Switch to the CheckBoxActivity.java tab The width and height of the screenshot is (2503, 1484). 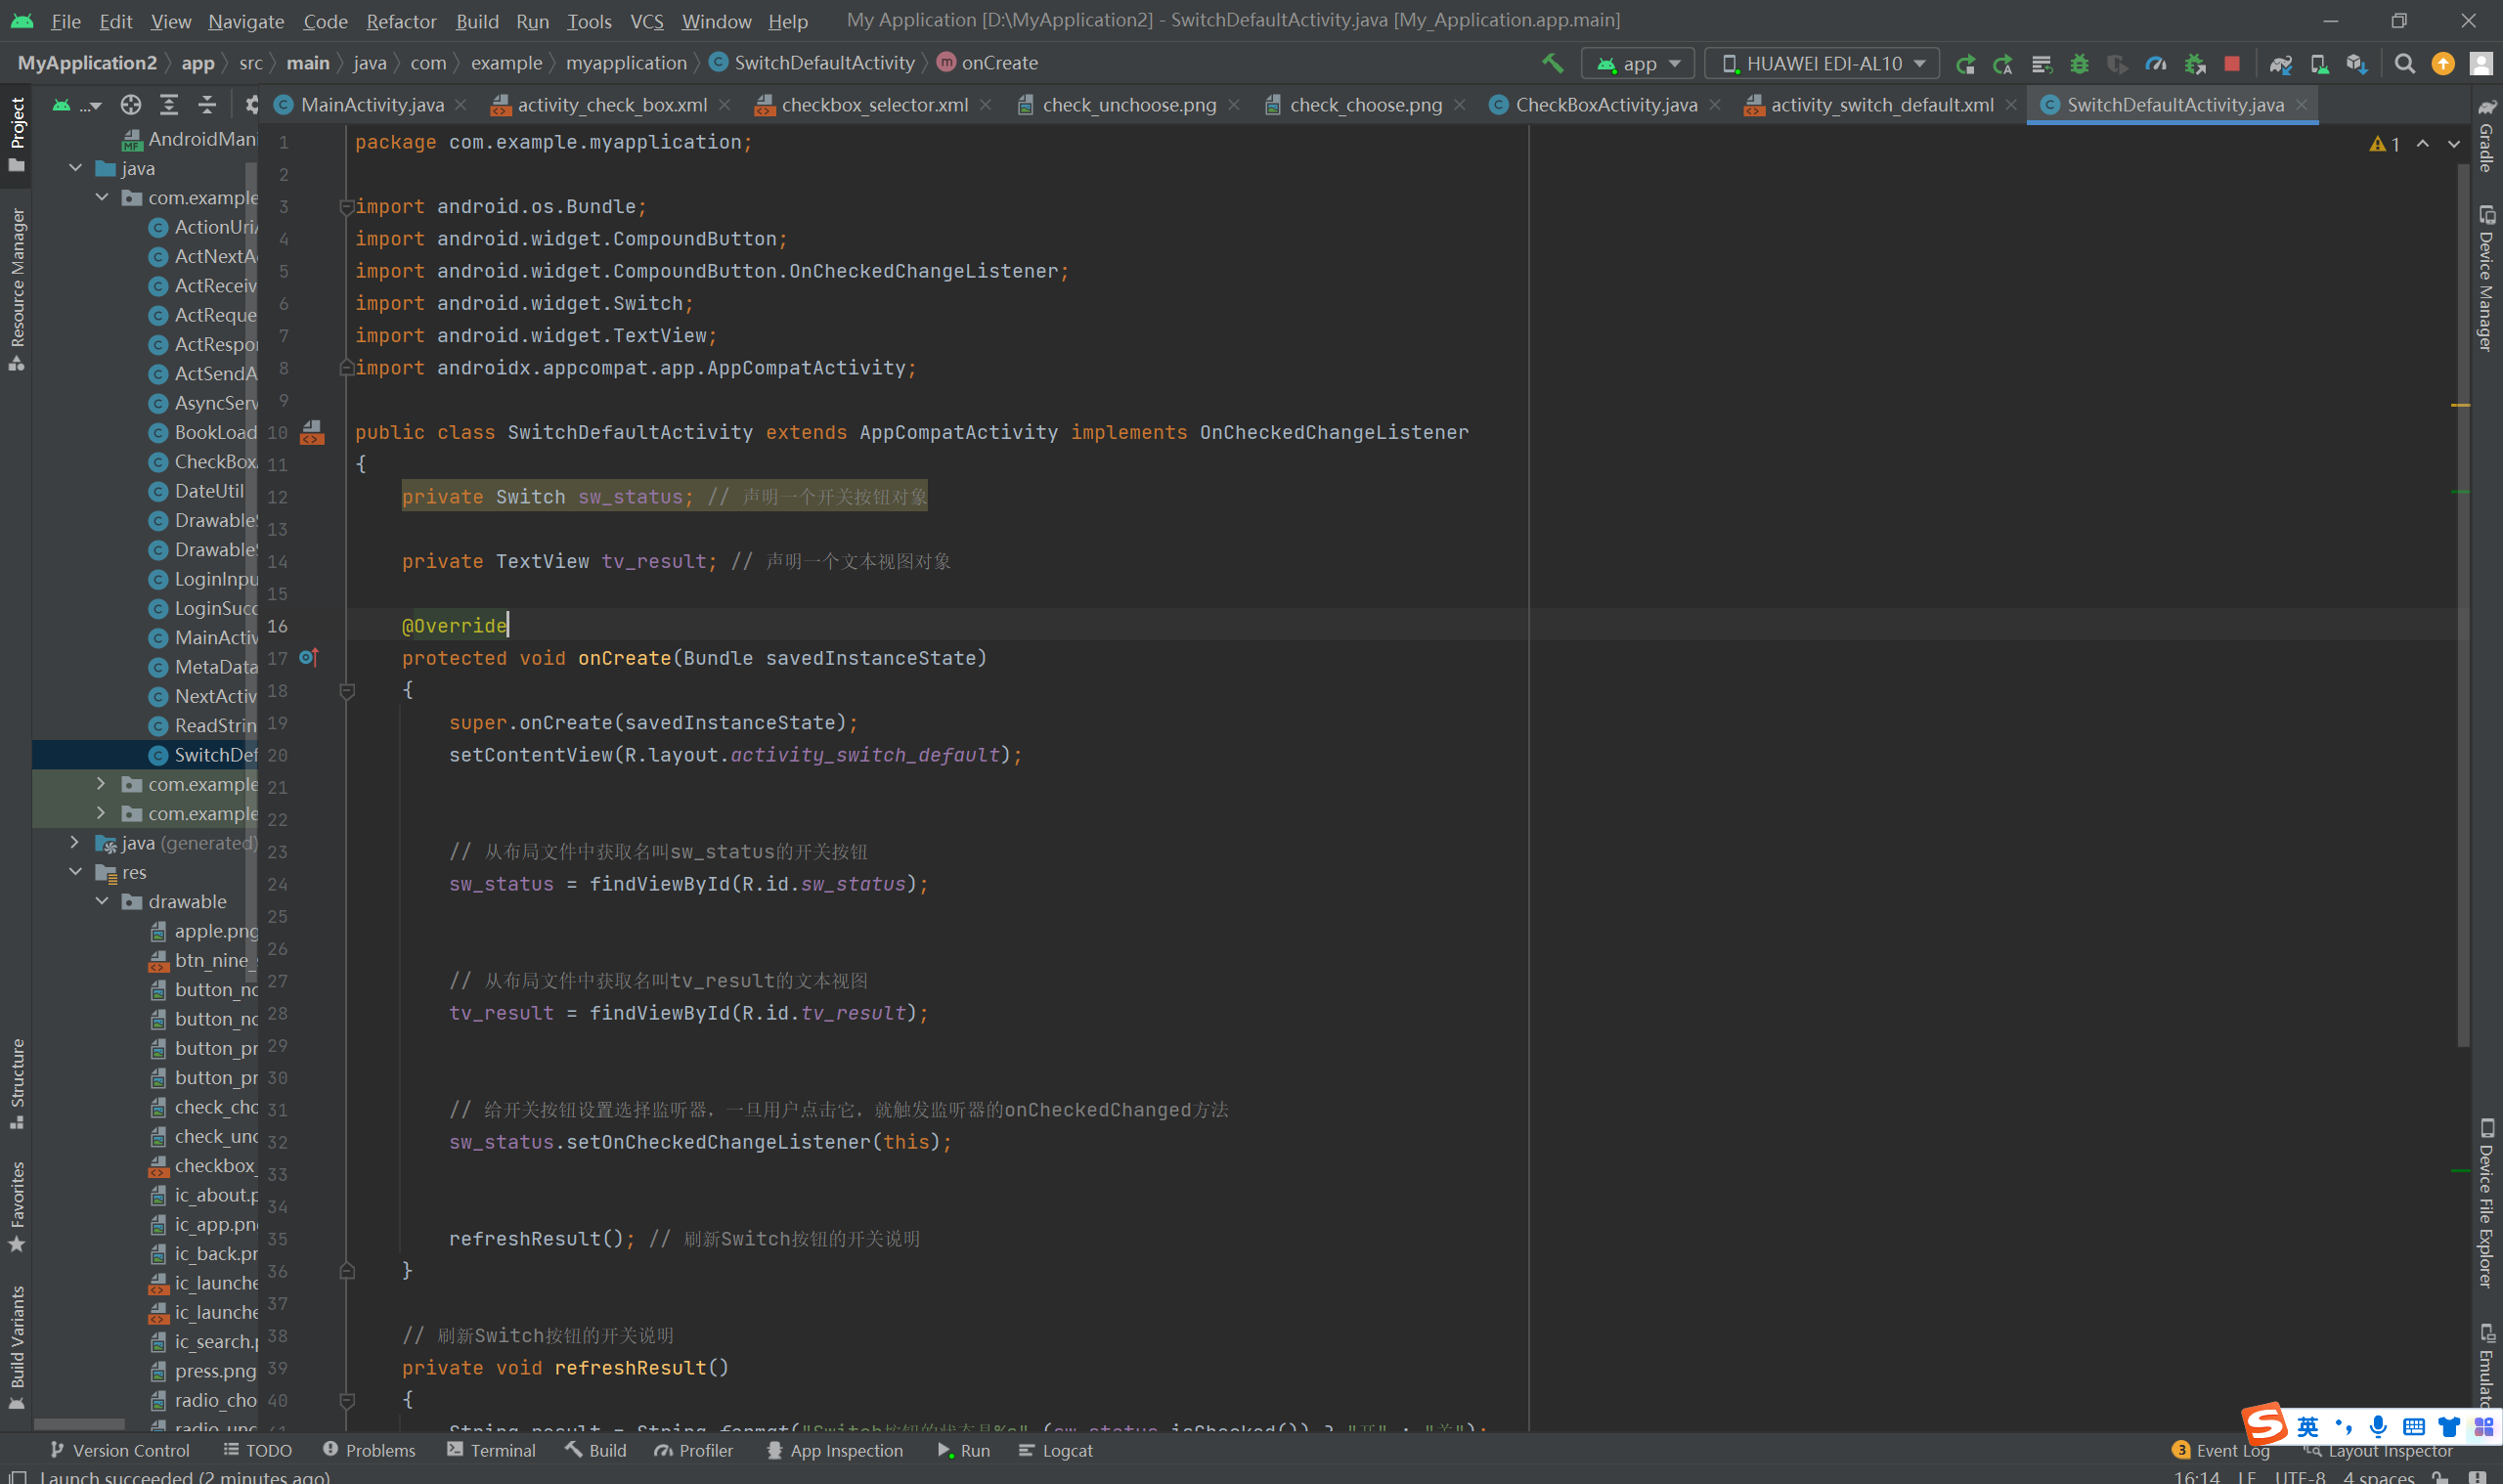[x=1605, y=104]
